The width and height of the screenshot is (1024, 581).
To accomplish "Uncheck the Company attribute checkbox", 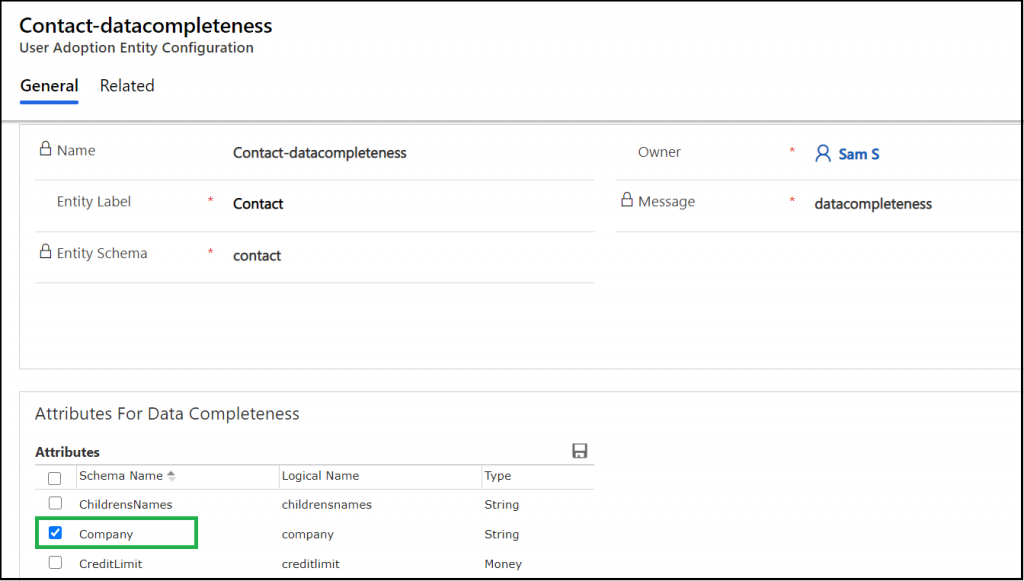I will [55, 532].
